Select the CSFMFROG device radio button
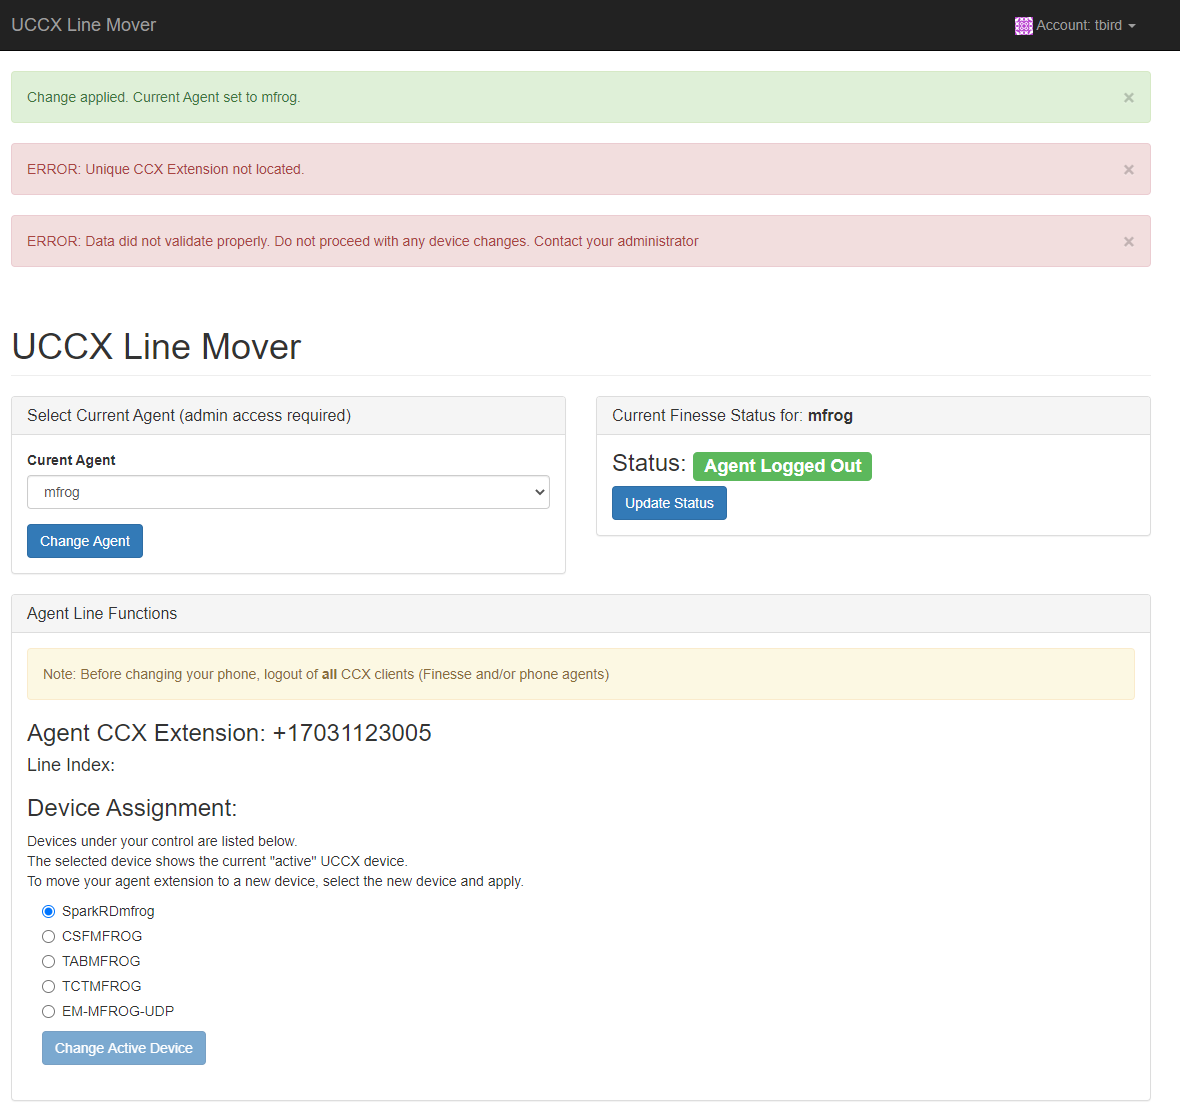 (49, 936)
